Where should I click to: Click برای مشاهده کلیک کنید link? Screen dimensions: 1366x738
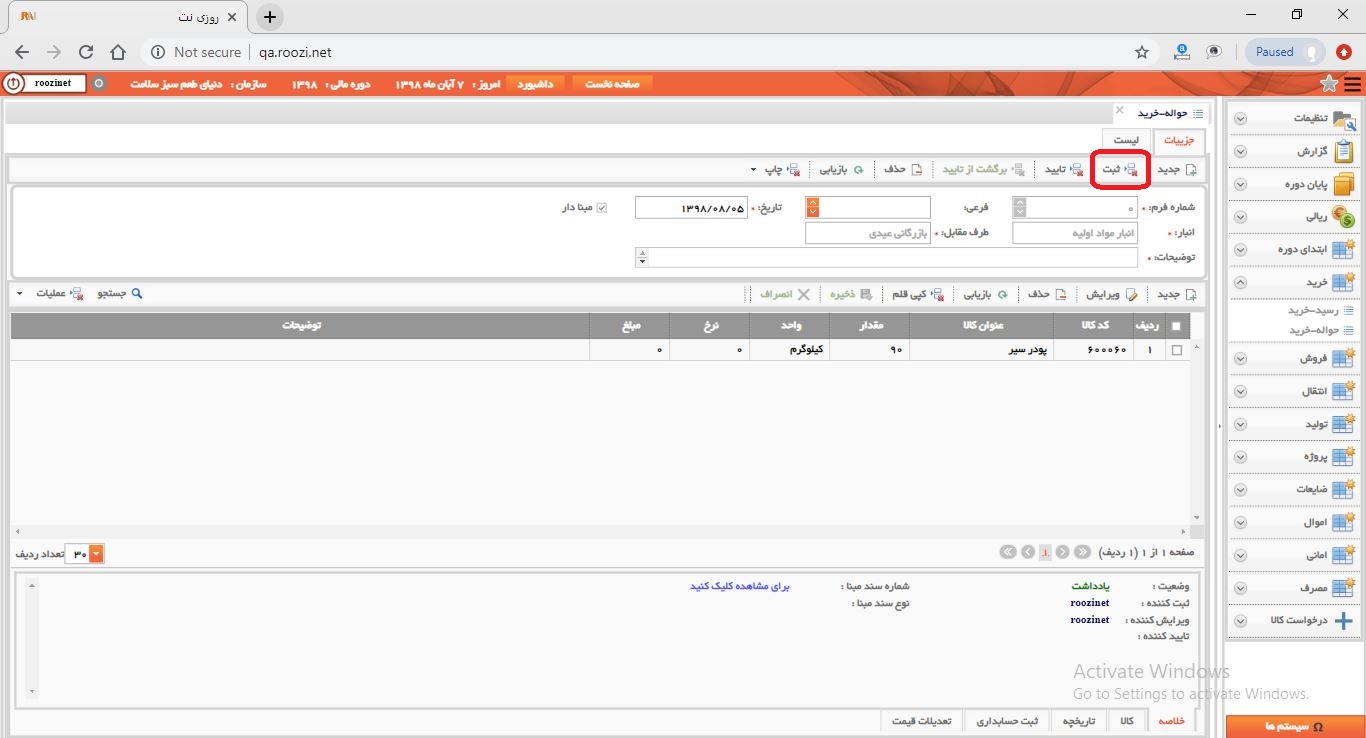pyautogui.click(x=740, y=587)
